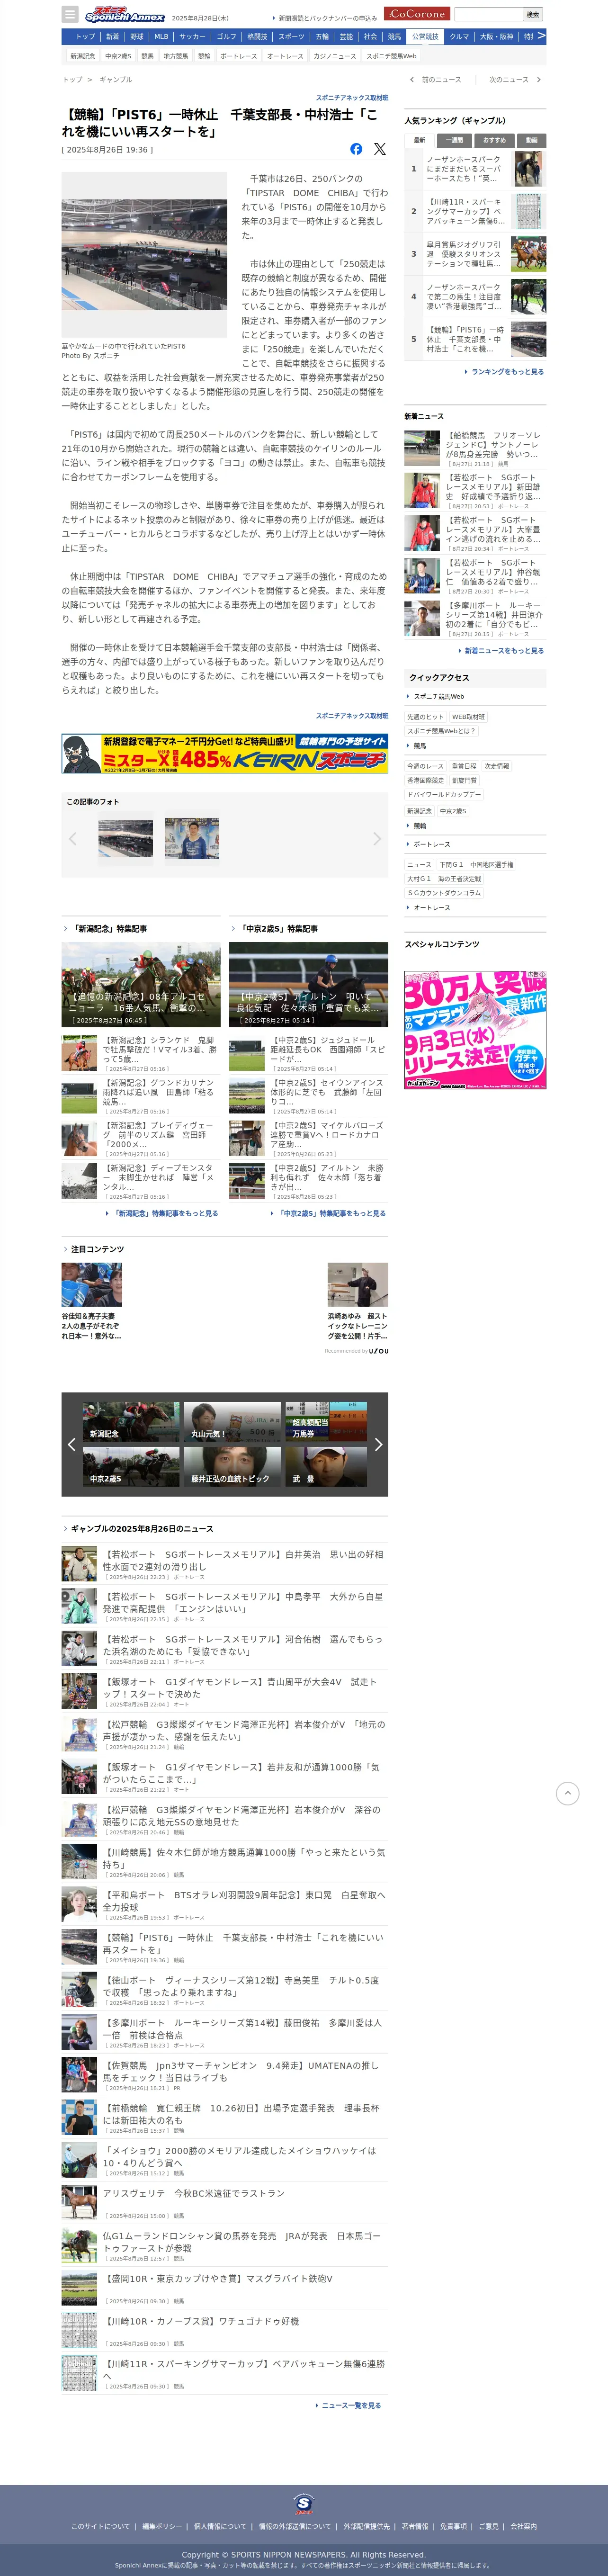Select the 格闘技 navigation item

(x=257, y=36)
